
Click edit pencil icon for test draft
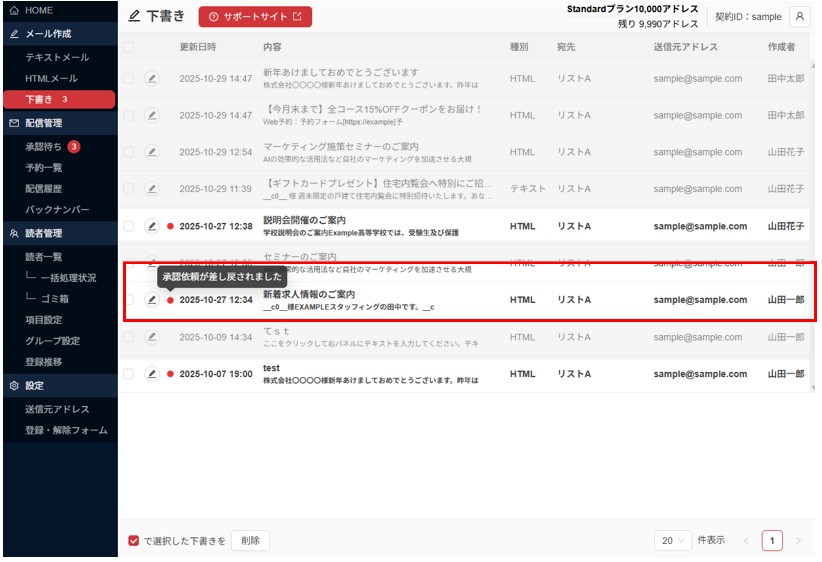click(x=152, y=374)
